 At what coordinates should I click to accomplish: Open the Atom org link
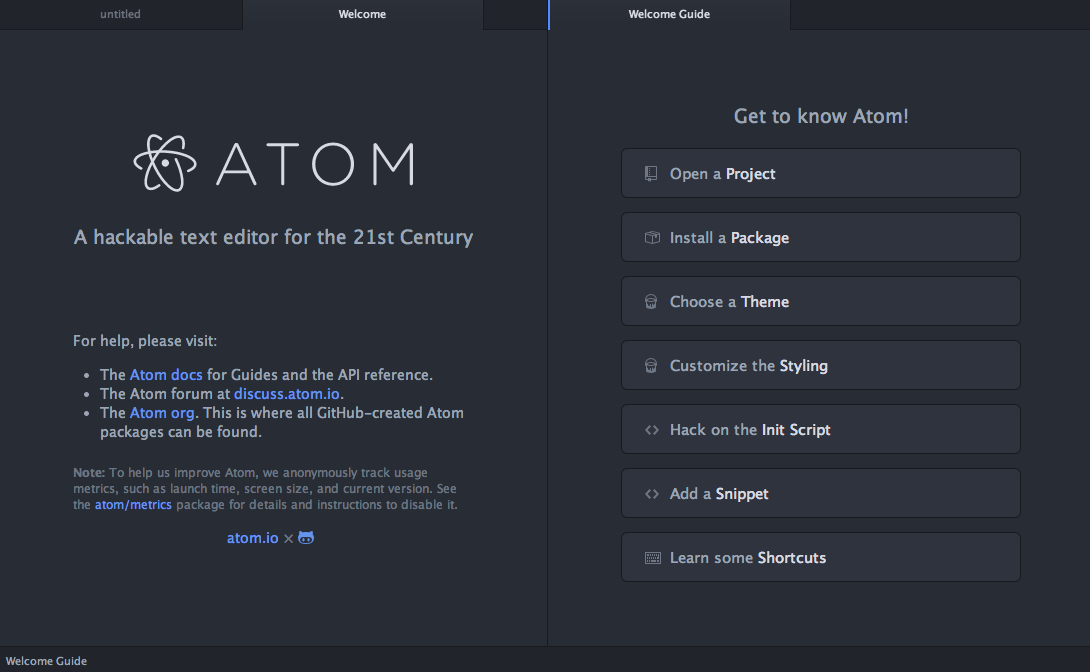pos(162,413)
